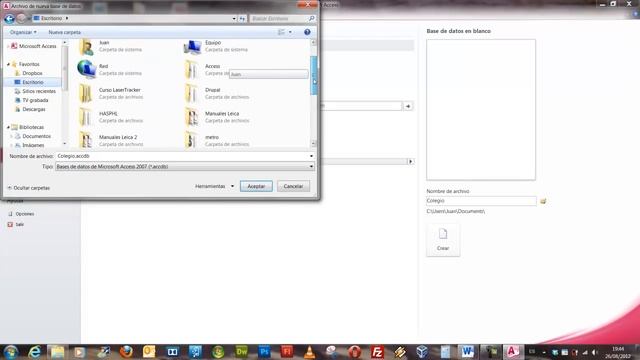Click the Aceptar button
Viewport: 640px width, 360px height.
[256, 186]
